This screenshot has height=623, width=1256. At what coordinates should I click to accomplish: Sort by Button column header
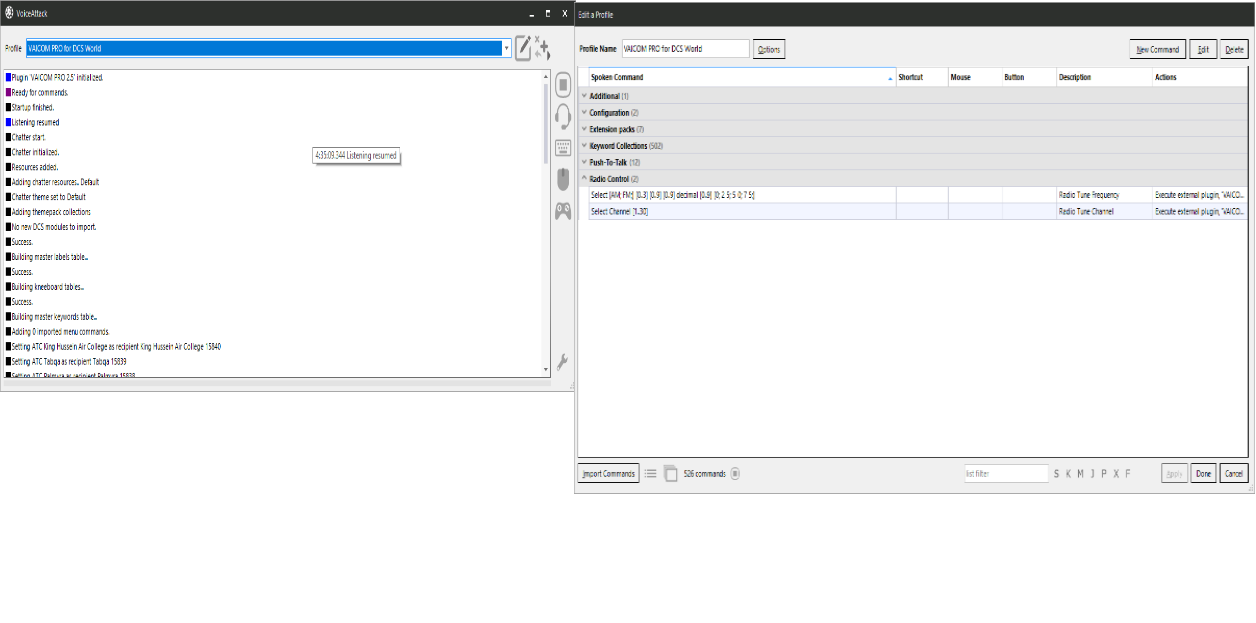click(1029, 77)
